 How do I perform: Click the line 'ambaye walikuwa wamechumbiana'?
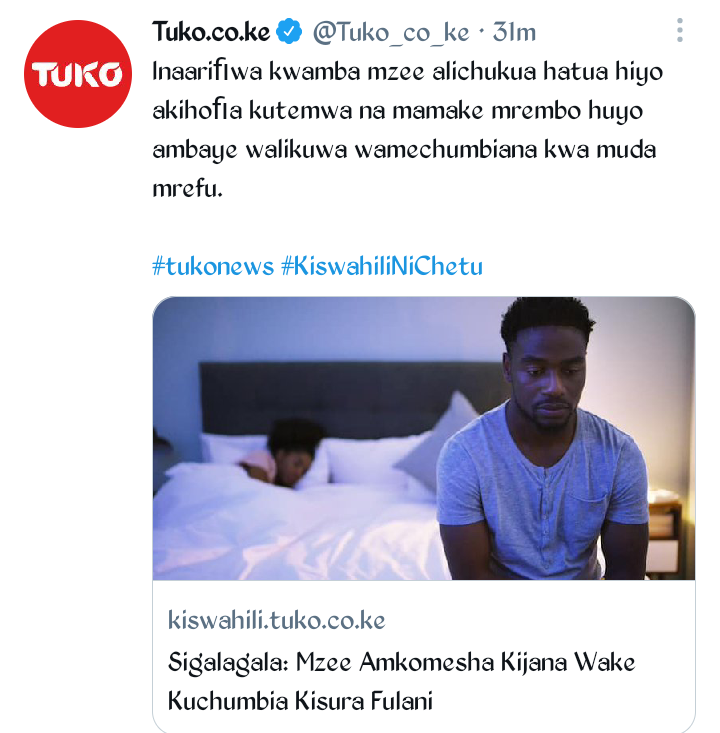click(404, 150)
